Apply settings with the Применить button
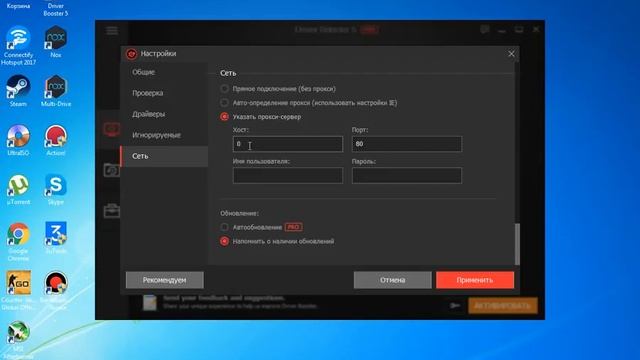Screen dimensions: 640x360 pyautogui.click(x=475, y=280)
